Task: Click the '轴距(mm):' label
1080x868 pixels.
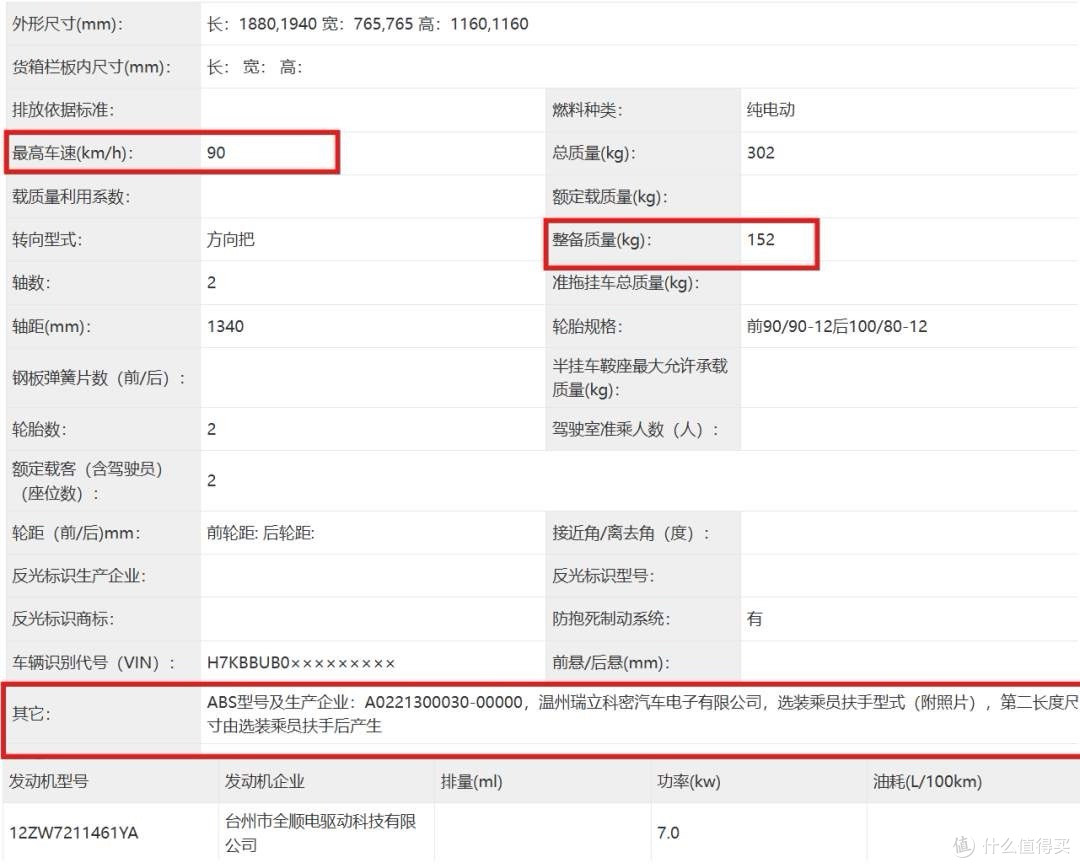Action: coord(51,327)
